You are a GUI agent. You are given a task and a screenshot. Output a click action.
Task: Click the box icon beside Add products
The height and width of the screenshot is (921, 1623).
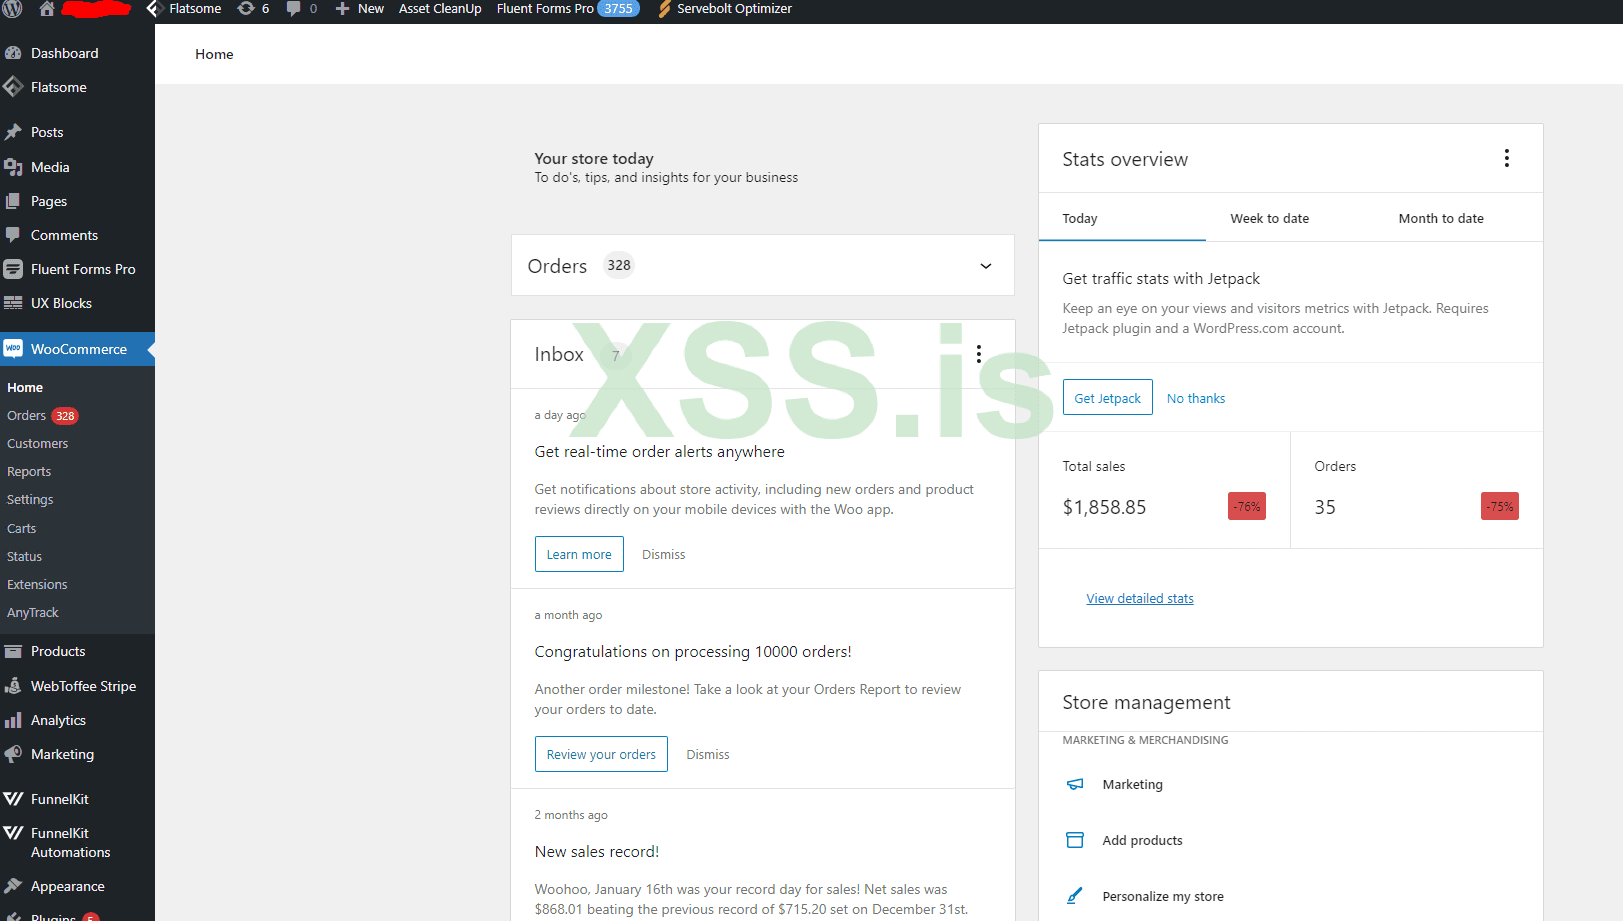tap(1075, 840)
